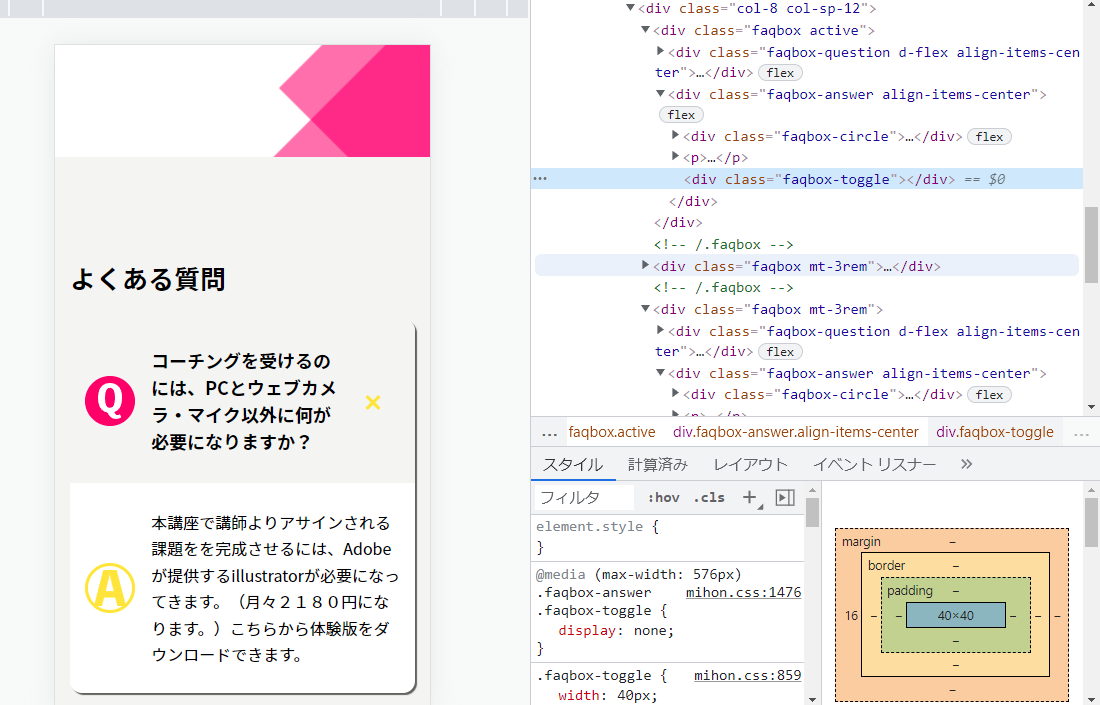
Task: Click the new style rule plus icon
Action: pos(748,497)
